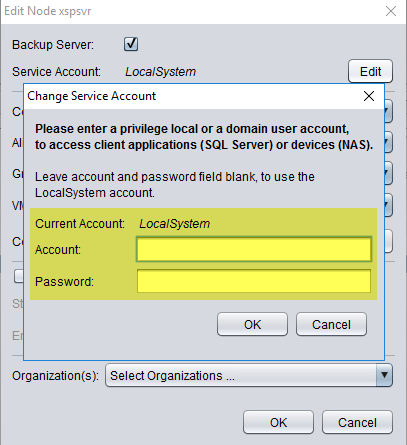Click the Current Account label
This screenshot has width=407, height=445.
point(80,224)
